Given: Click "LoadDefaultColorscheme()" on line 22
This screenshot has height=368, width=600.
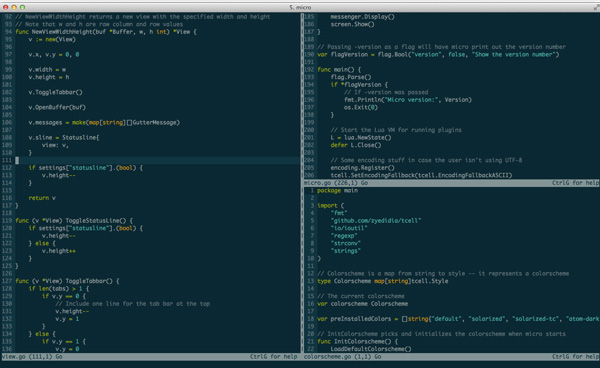Looking at the screenshot, I should (x=371, y=349).
